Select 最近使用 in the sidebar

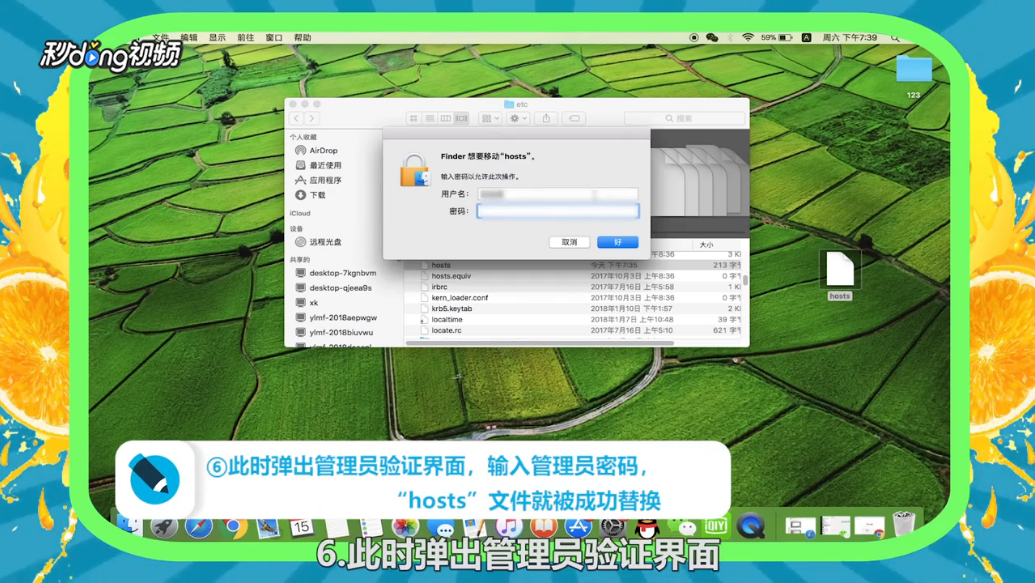point(318,165)
